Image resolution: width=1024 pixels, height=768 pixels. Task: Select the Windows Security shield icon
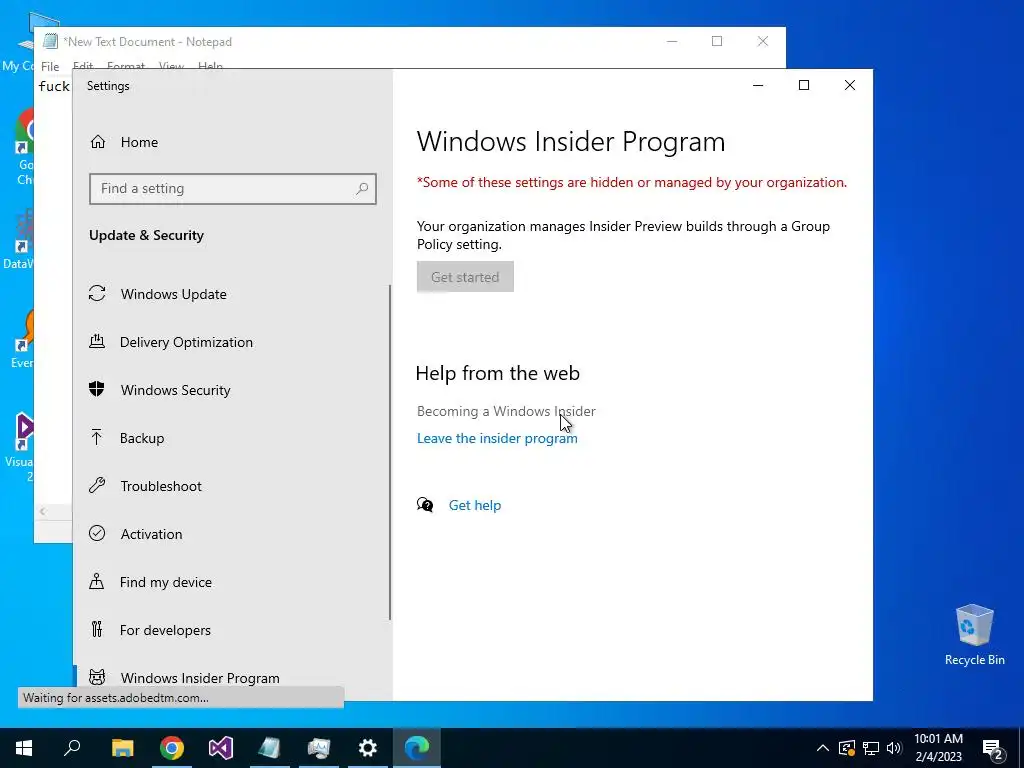[x=97, y=389]
